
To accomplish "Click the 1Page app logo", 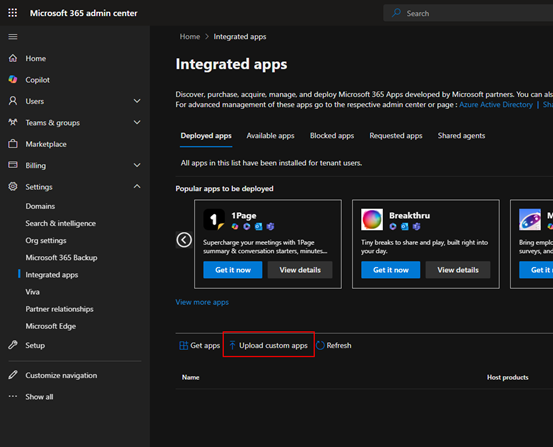I will [214, 219].
